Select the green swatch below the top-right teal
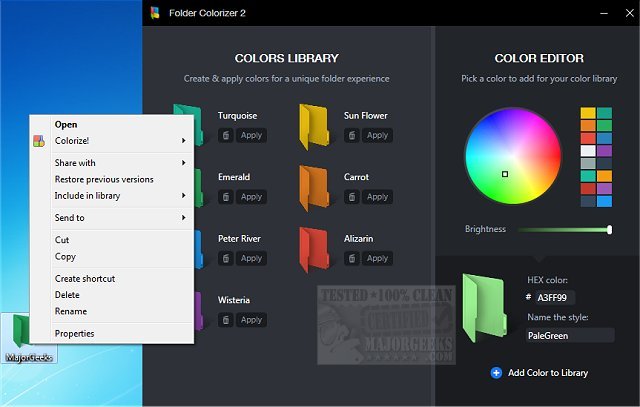 click(604, 125)
